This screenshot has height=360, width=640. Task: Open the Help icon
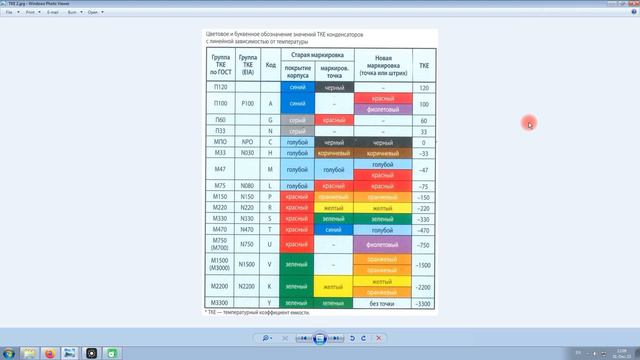pyautogui.click(x=634, y=12)
